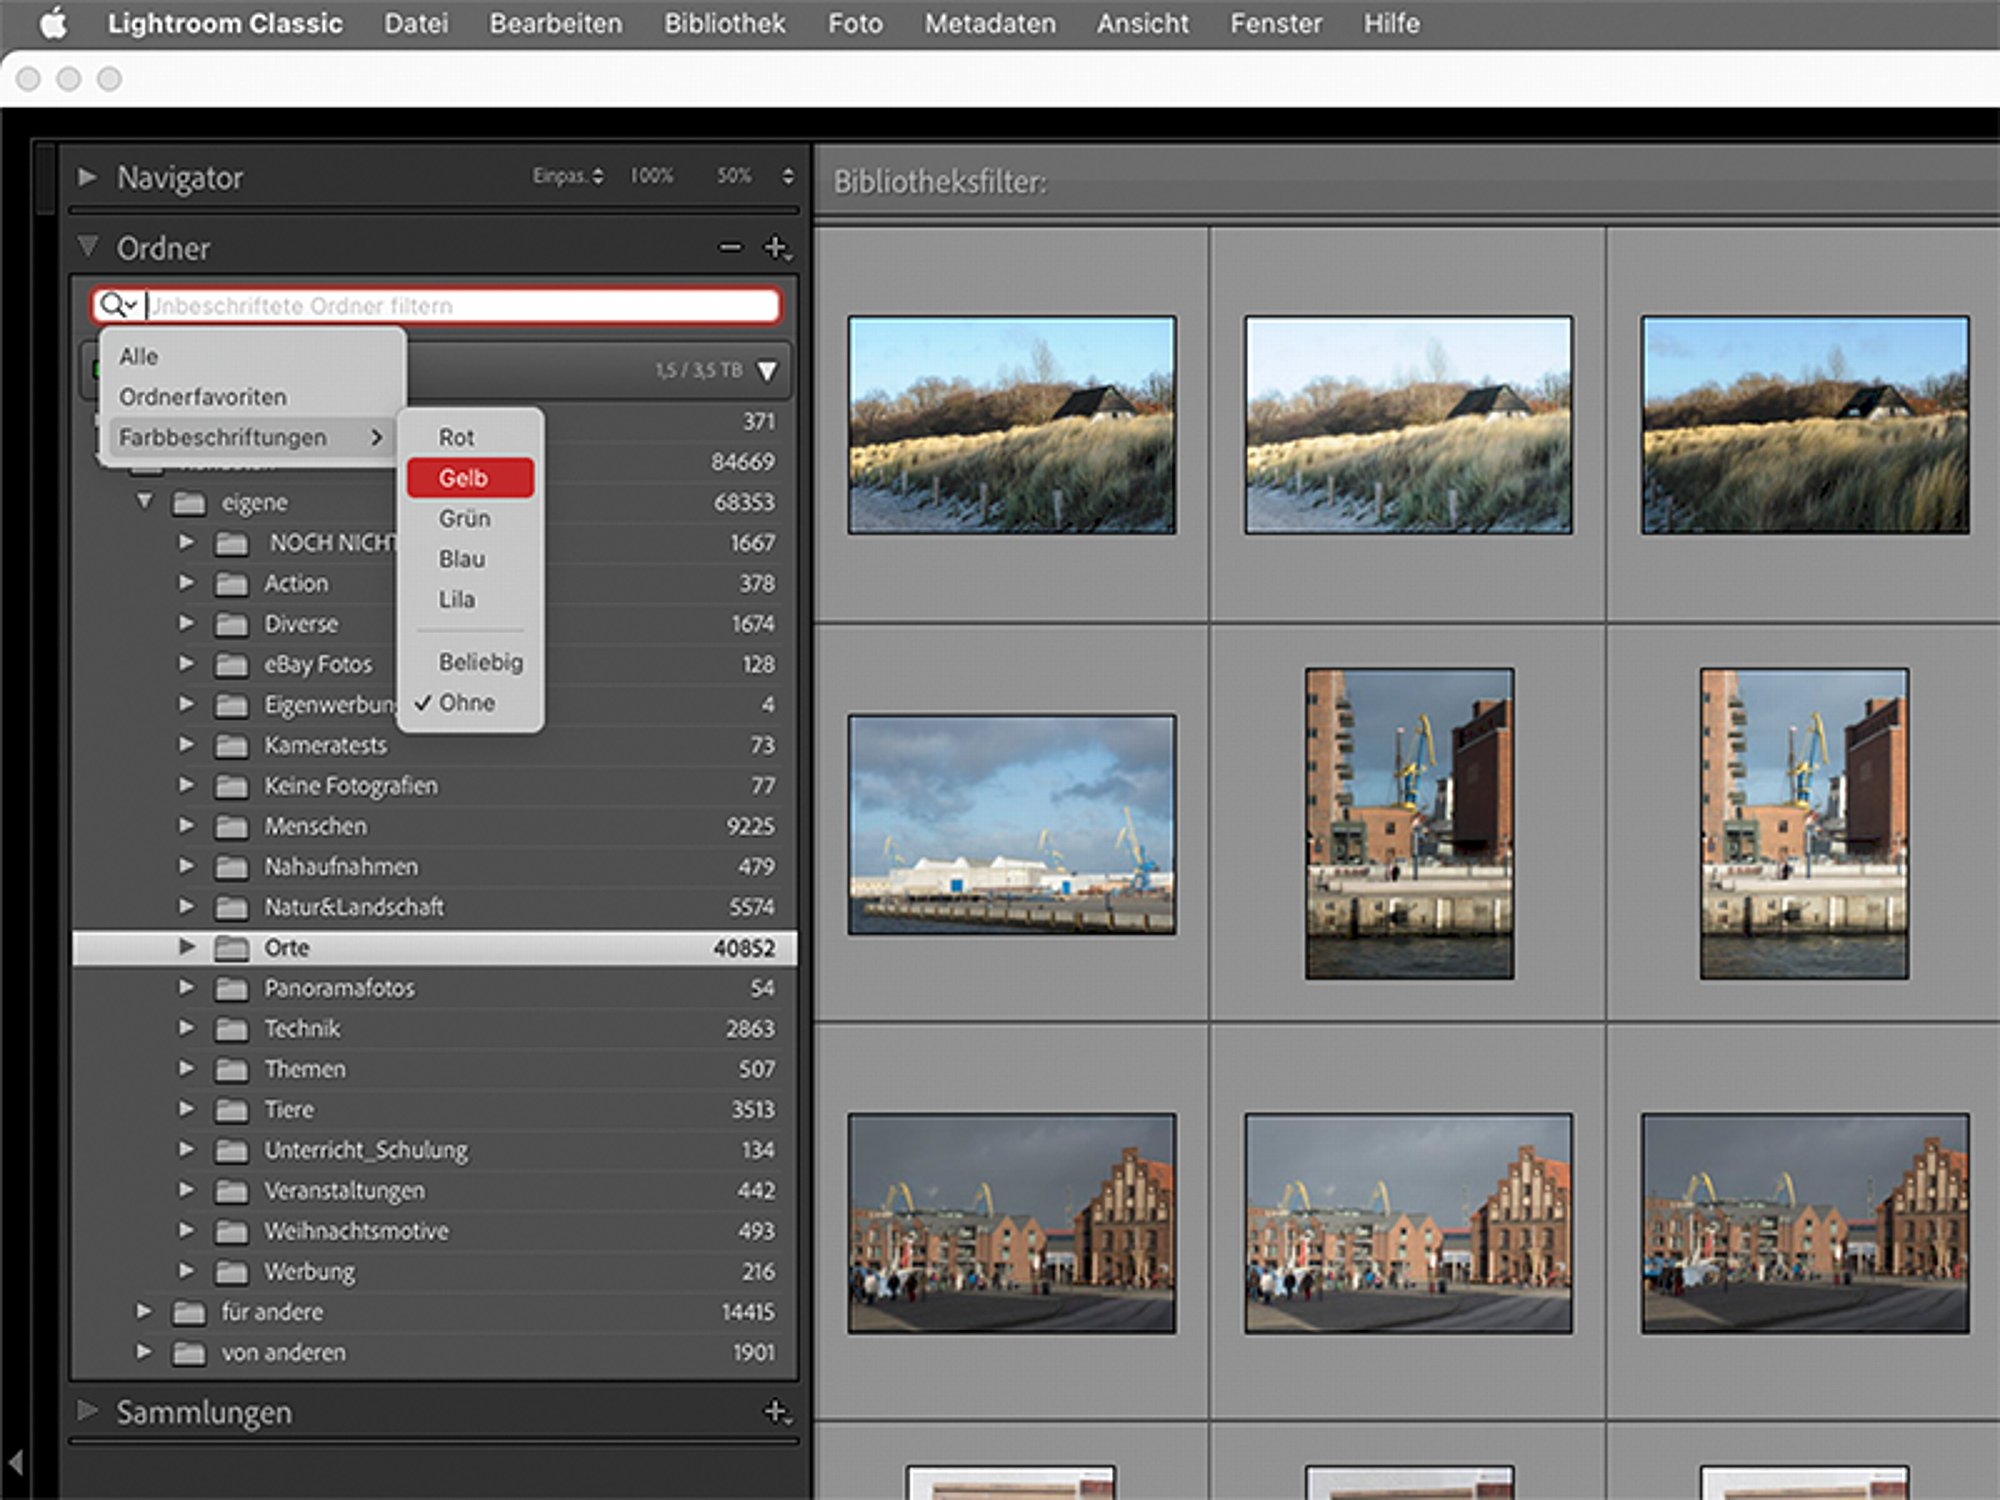The image size is (2000, 1500).
Task: Select Alle in the filter menu
Action: pos(138,356)
